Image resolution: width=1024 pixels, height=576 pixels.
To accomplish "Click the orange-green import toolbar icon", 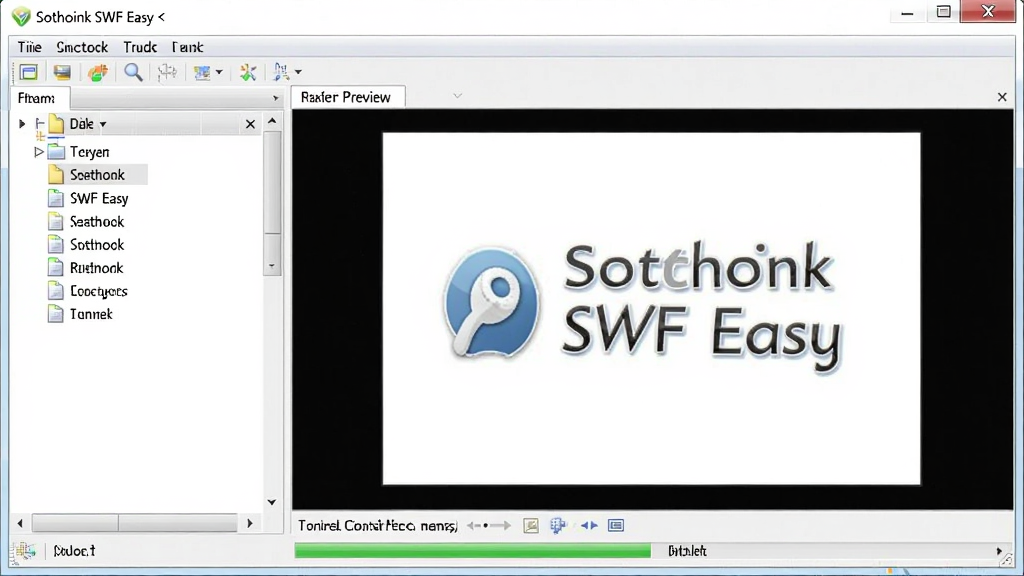I will (x=98, y=72).
